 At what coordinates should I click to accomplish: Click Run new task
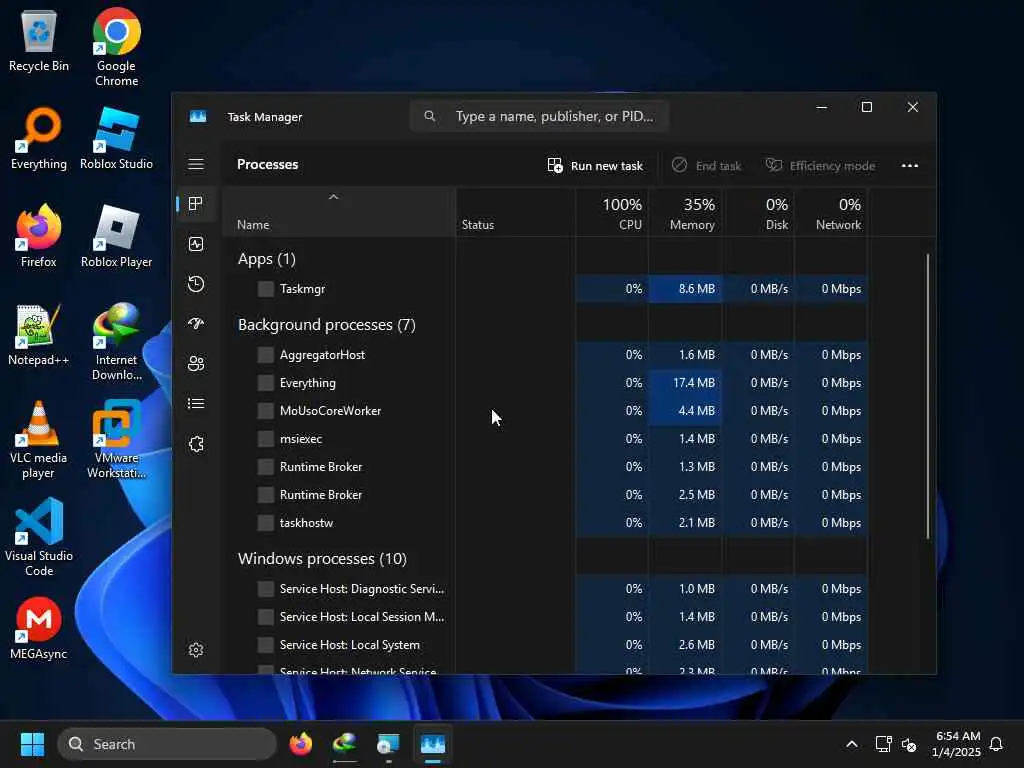point(595,166)
